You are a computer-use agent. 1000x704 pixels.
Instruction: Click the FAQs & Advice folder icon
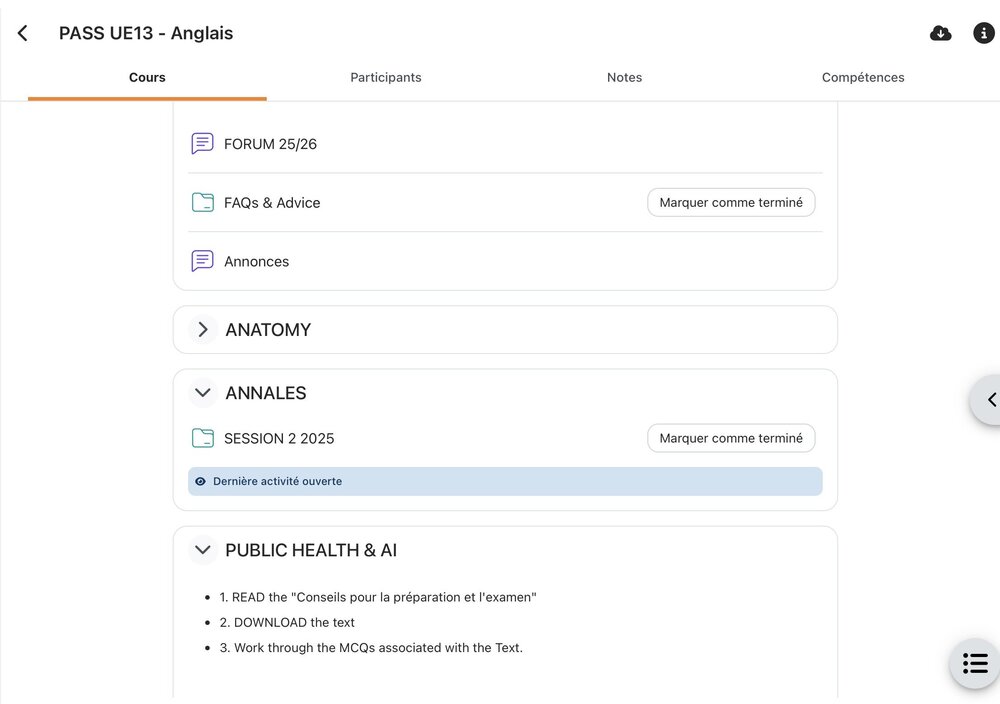tap(202, 203)
